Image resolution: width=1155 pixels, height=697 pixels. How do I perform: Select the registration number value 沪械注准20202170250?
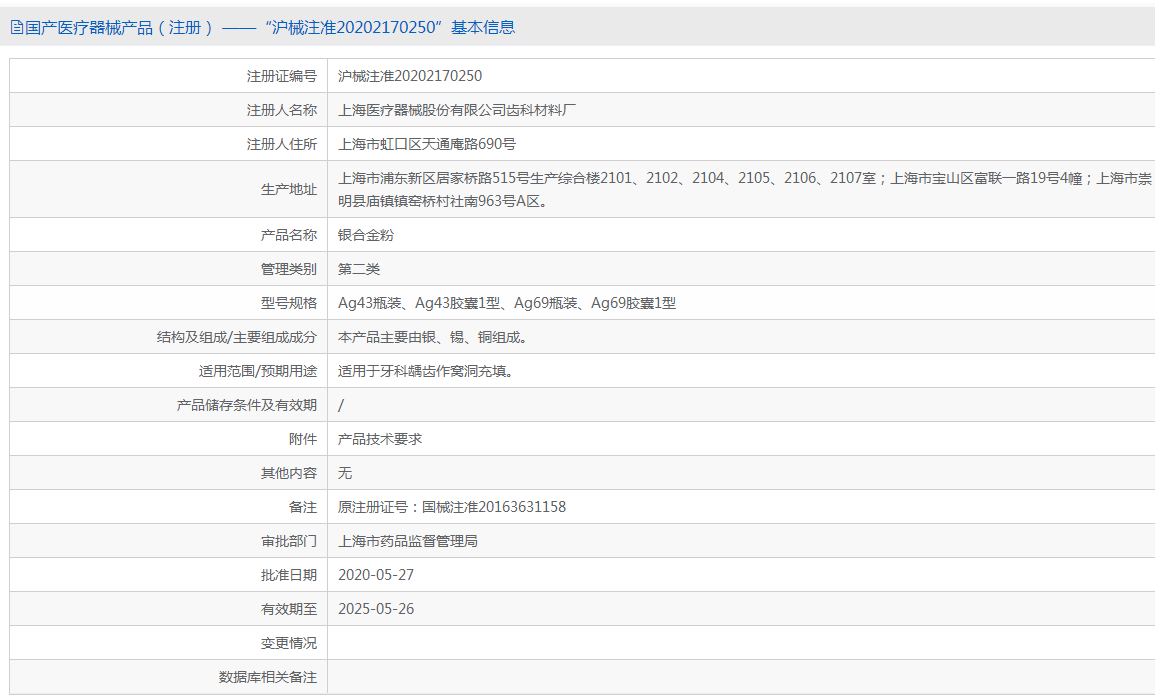point(410,76)
